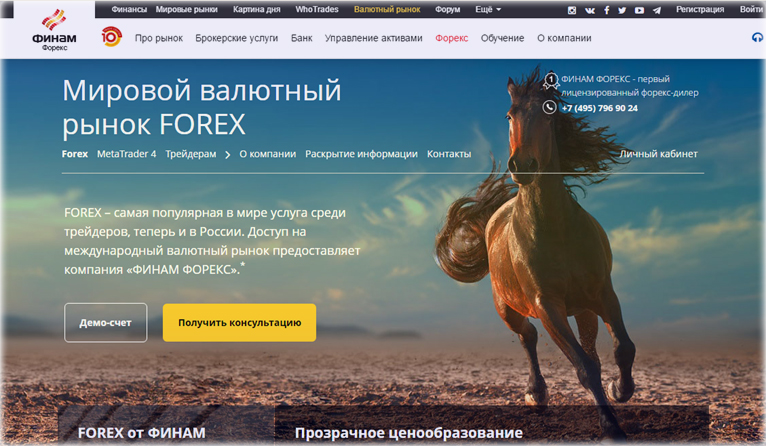Click the red anniversary 10 icon
The height and width of the screenshot is (446, 766).
(x=111, y=38)
